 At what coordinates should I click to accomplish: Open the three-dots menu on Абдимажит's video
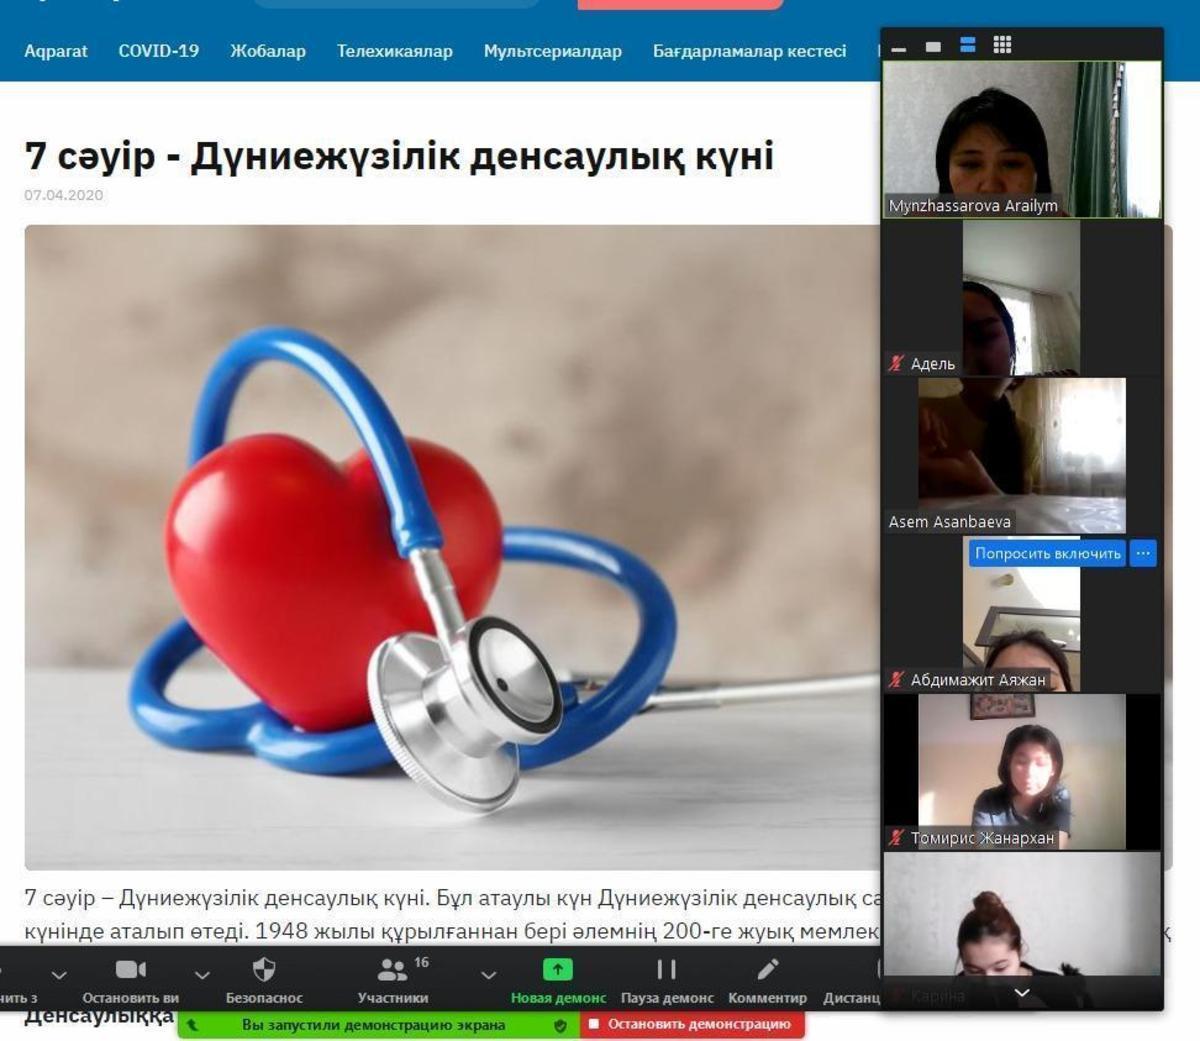coord(1143,553)
